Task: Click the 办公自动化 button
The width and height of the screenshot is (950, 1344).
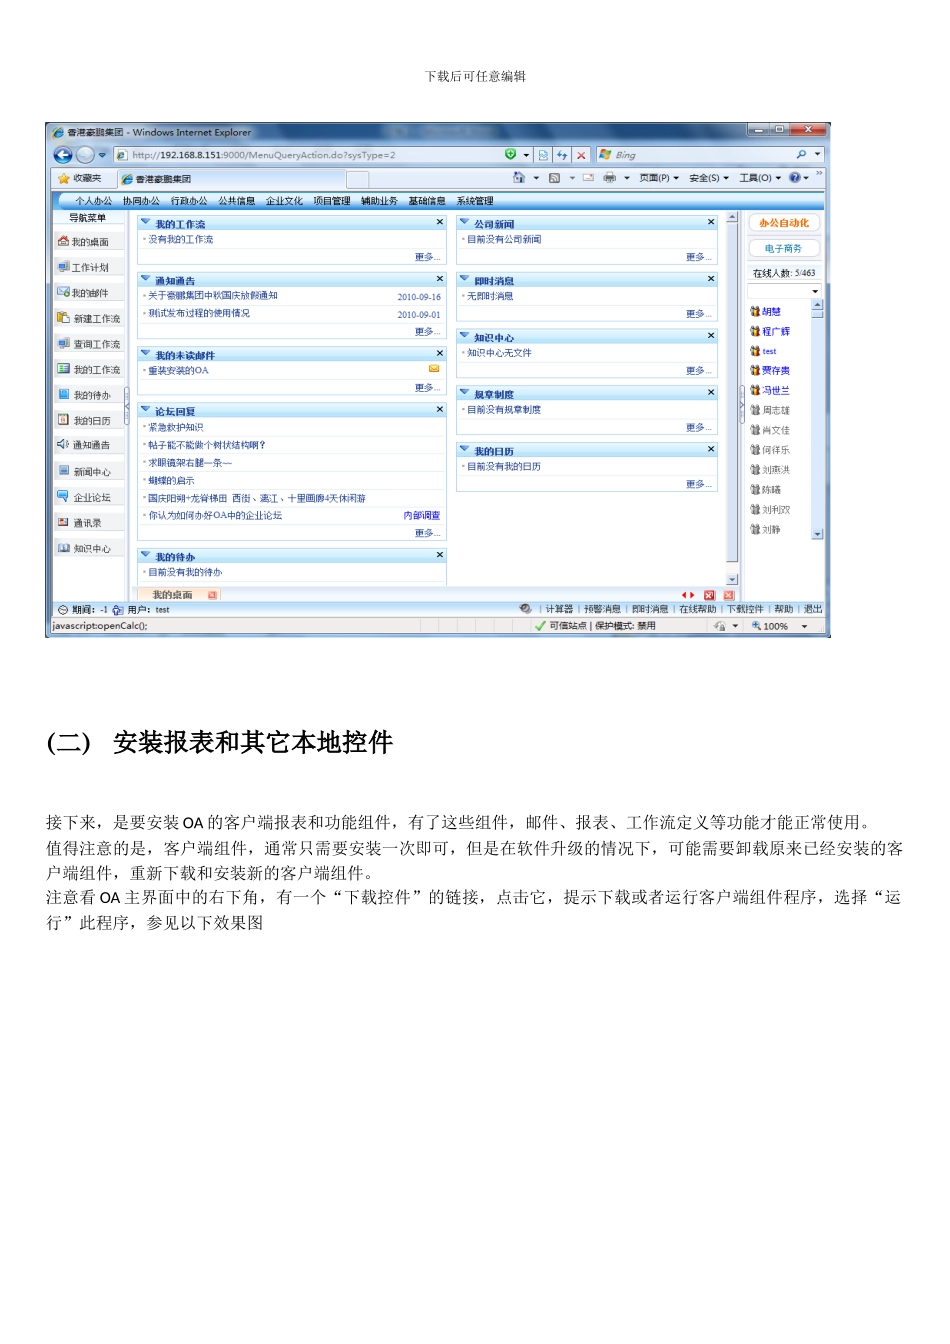Action: pos(784,223)
